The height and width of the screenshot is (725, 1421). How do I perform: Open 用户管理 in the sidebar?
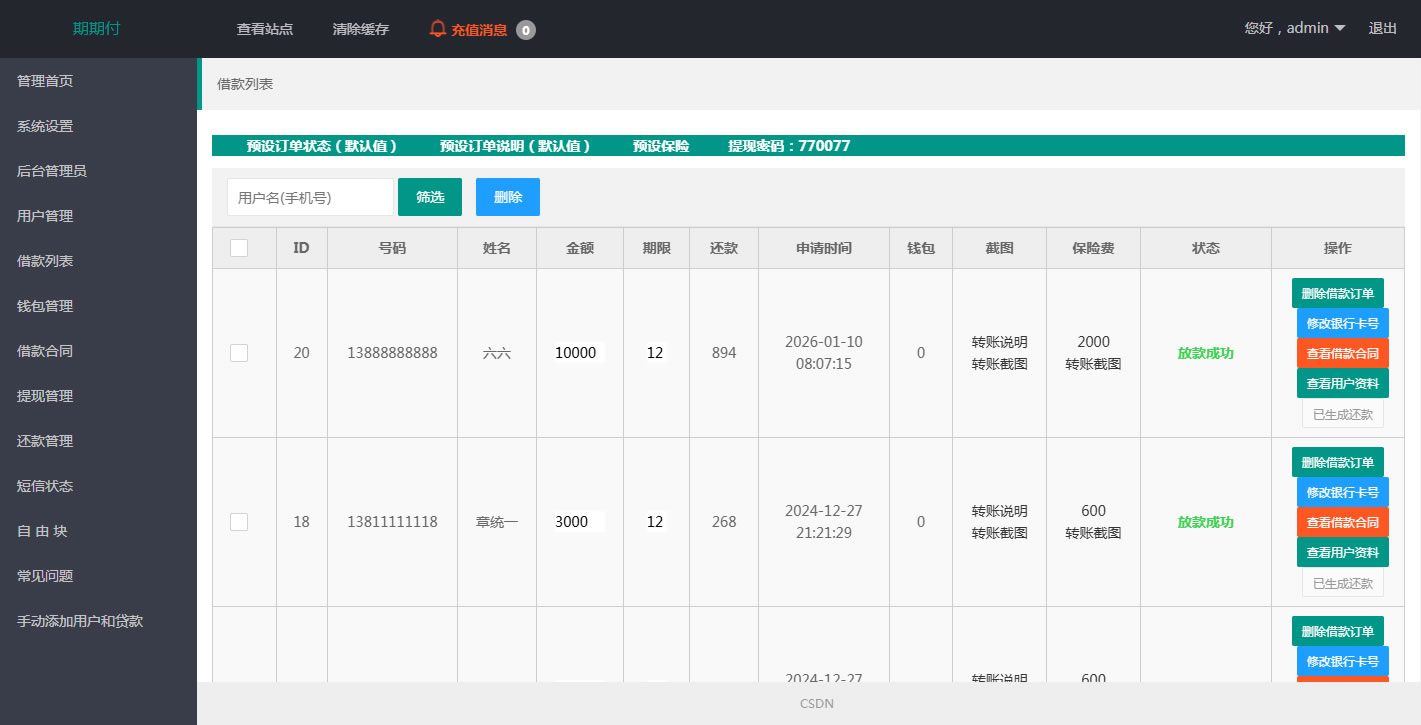pyautogui.click(x=45, y=216)
